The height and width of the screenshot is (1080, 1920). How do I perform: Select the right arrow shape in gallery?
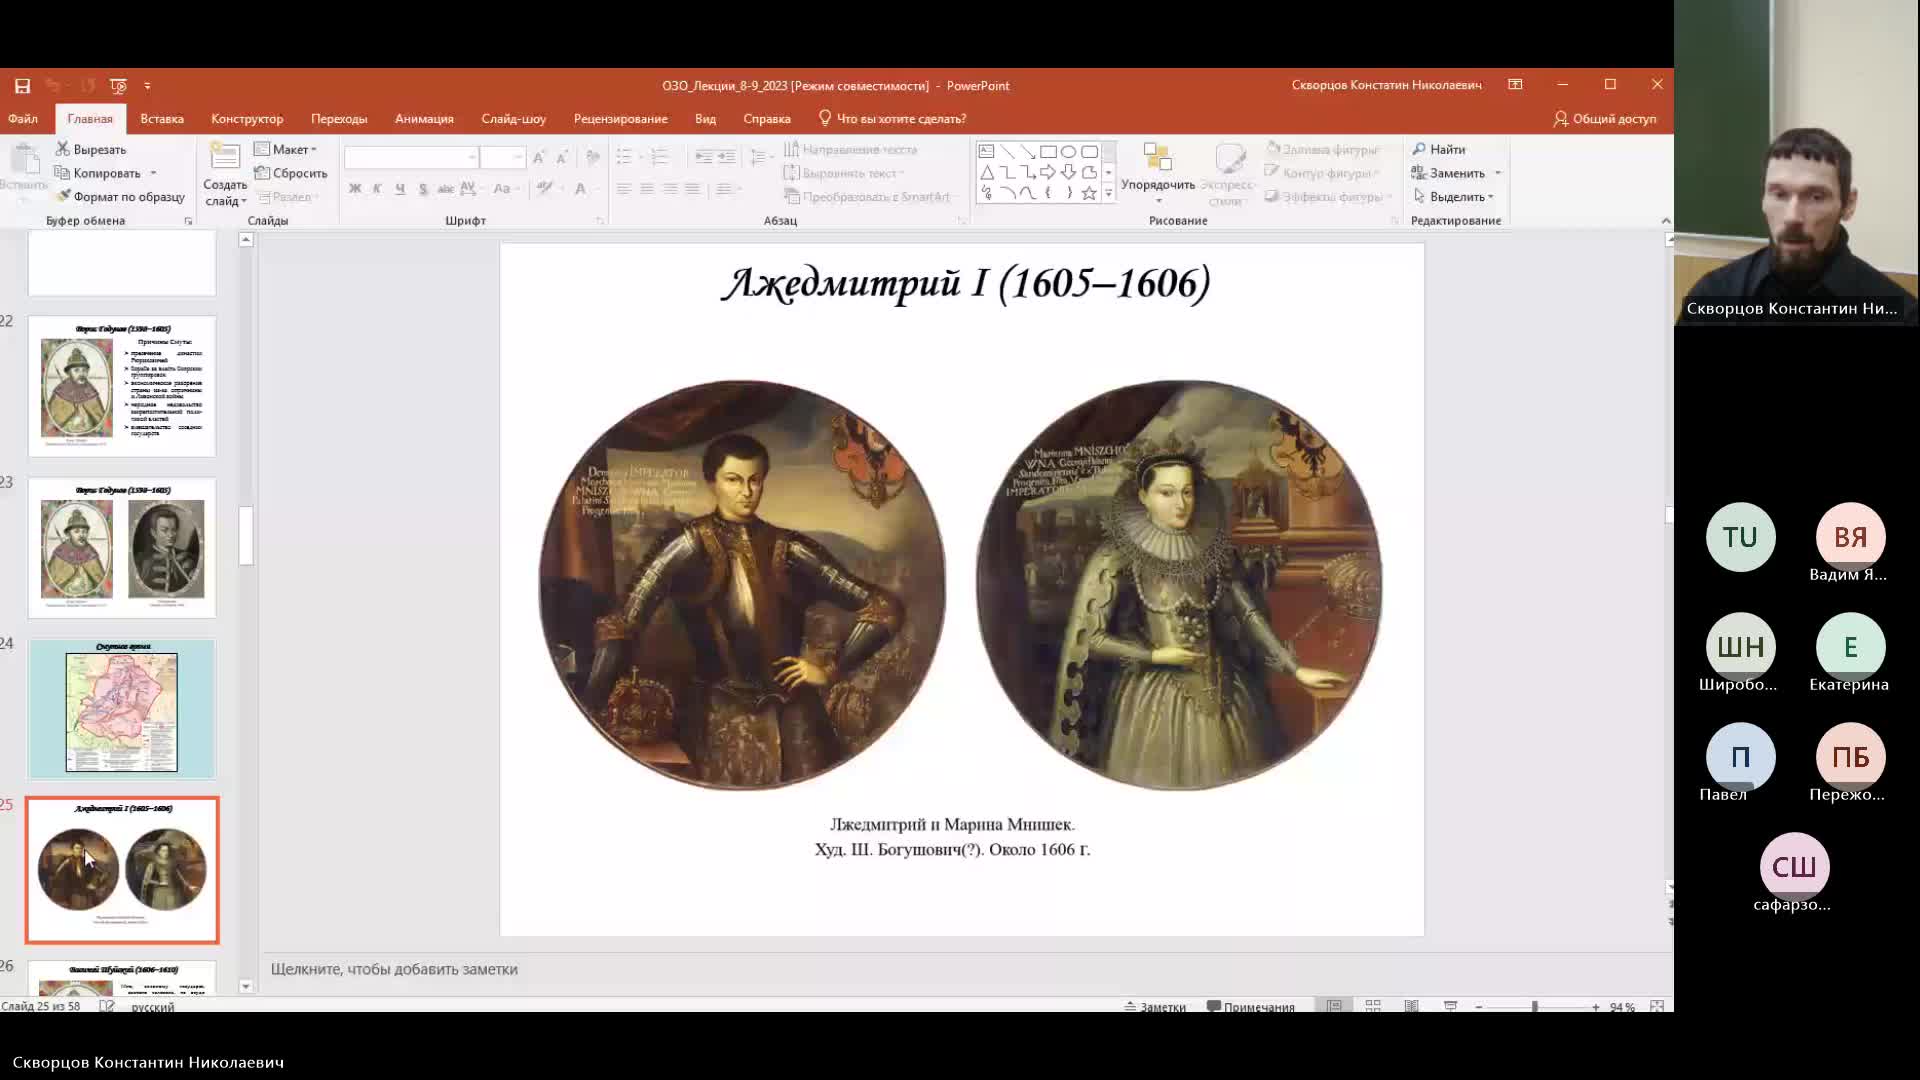(1048, 173)
